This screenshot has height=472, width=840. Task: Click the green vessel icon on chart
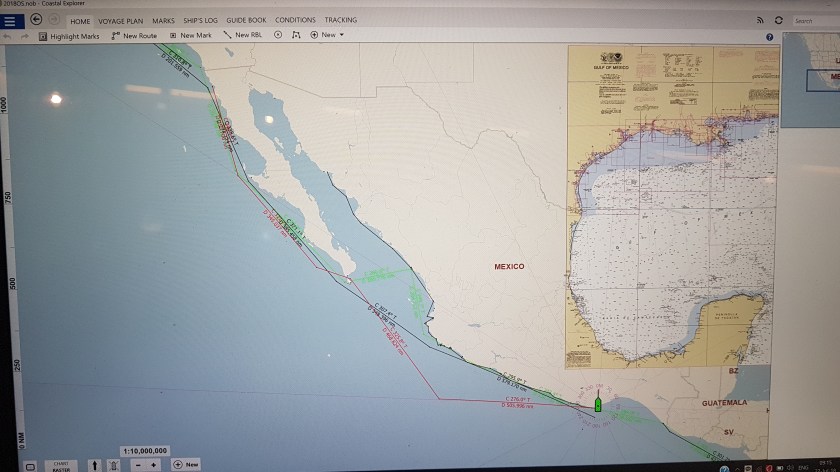598,404
